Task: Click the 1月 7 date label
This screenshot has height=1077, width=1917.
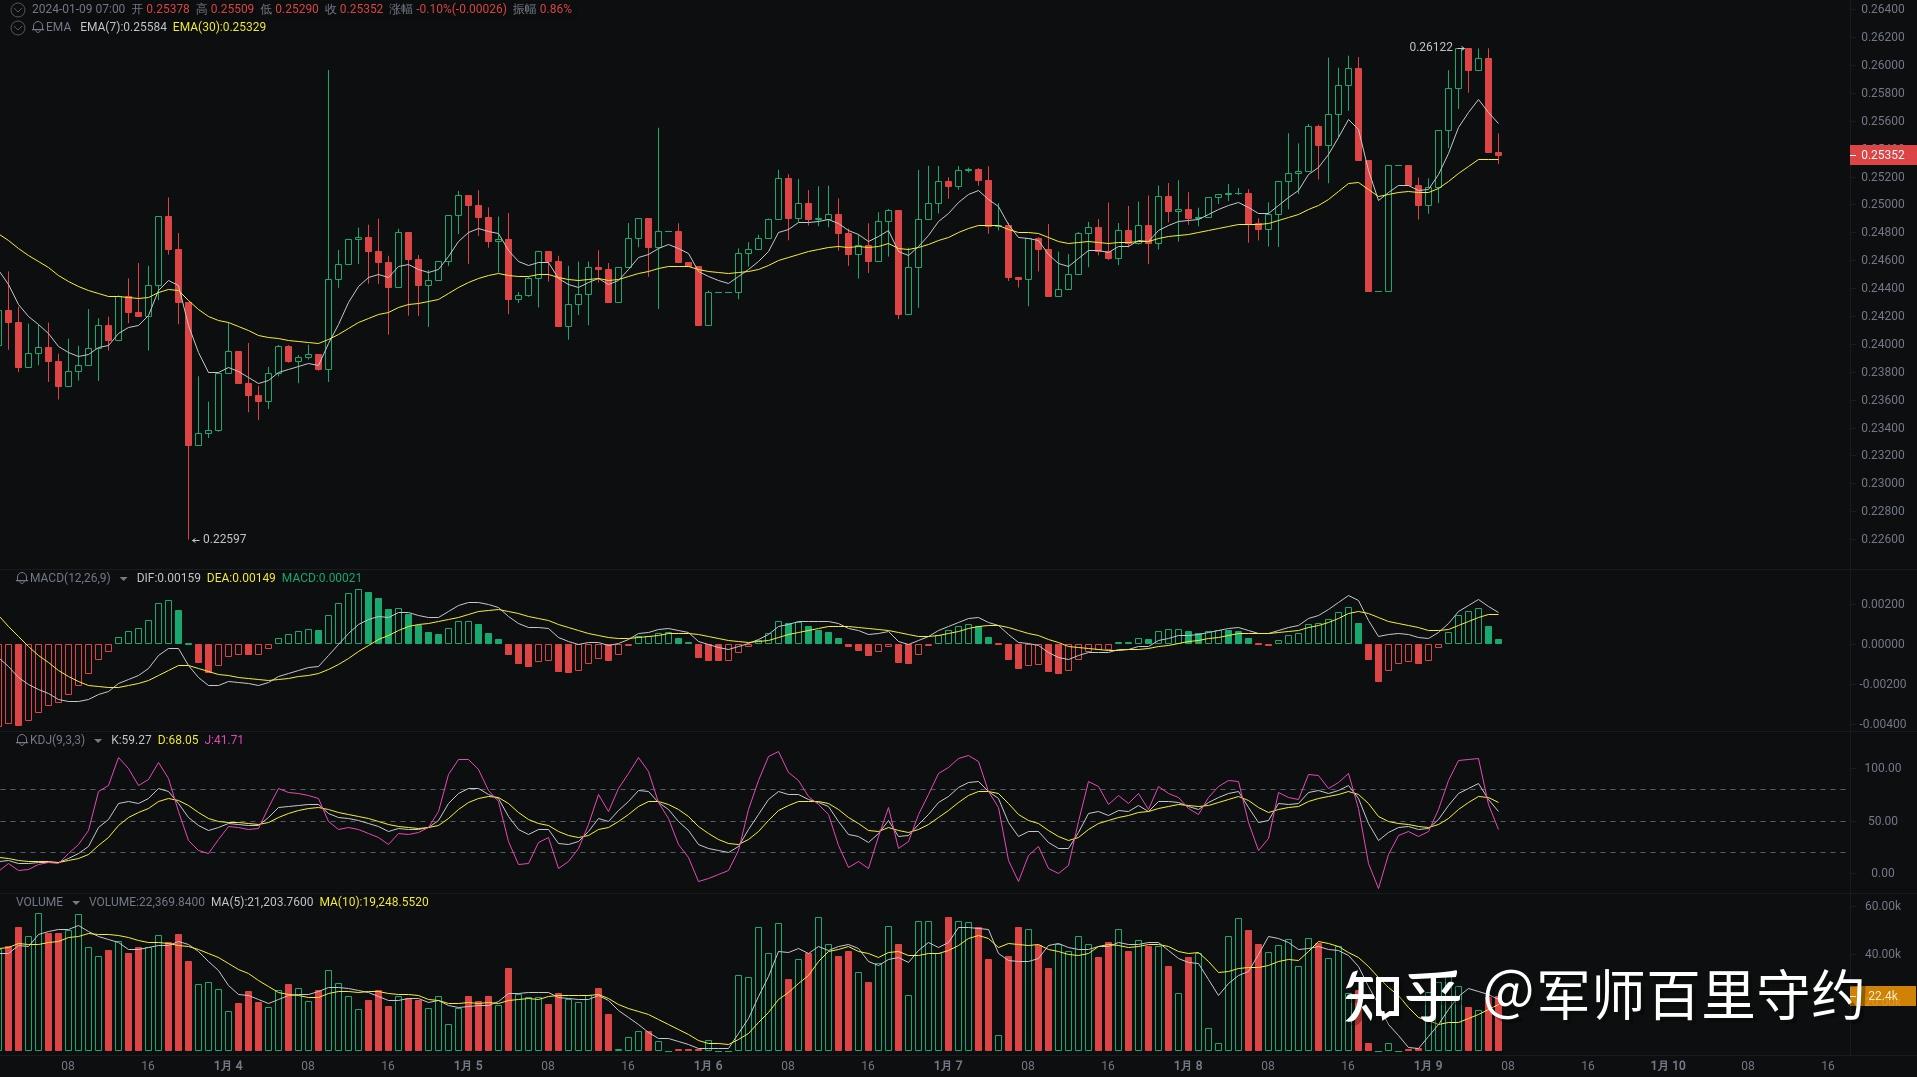Action: pos(948,1066)
